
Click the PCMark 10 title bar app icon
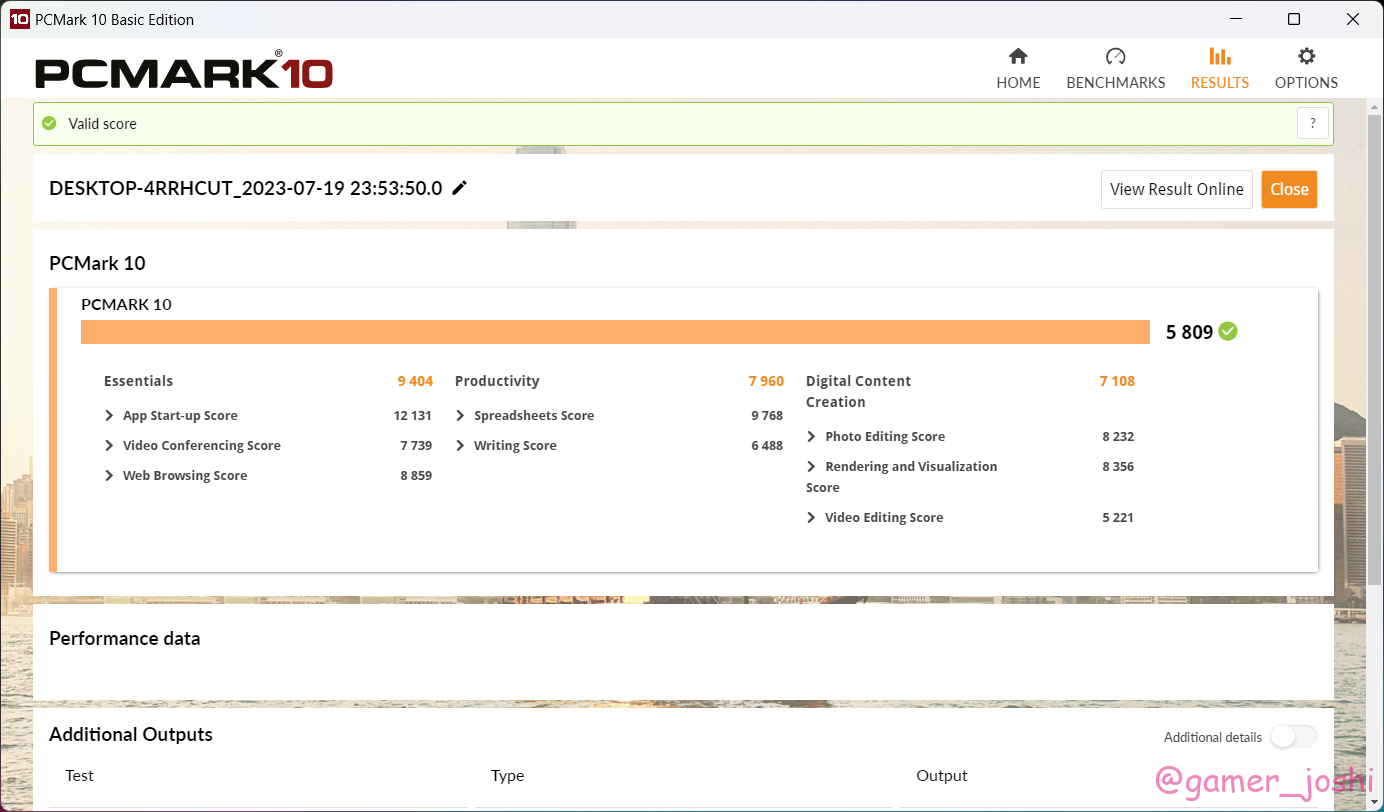19,19
